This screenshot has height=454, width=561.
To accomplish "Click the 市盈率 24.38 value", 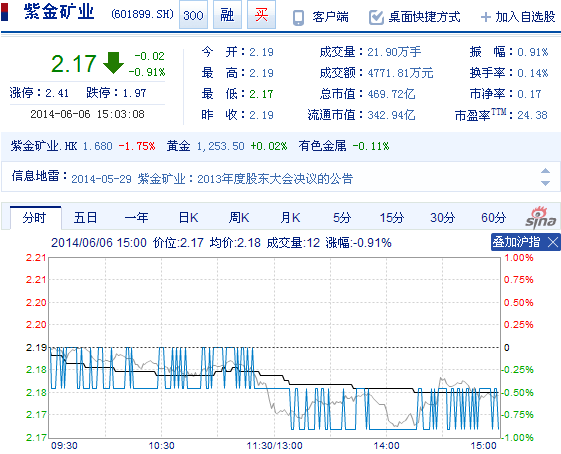I will (532, 115).
